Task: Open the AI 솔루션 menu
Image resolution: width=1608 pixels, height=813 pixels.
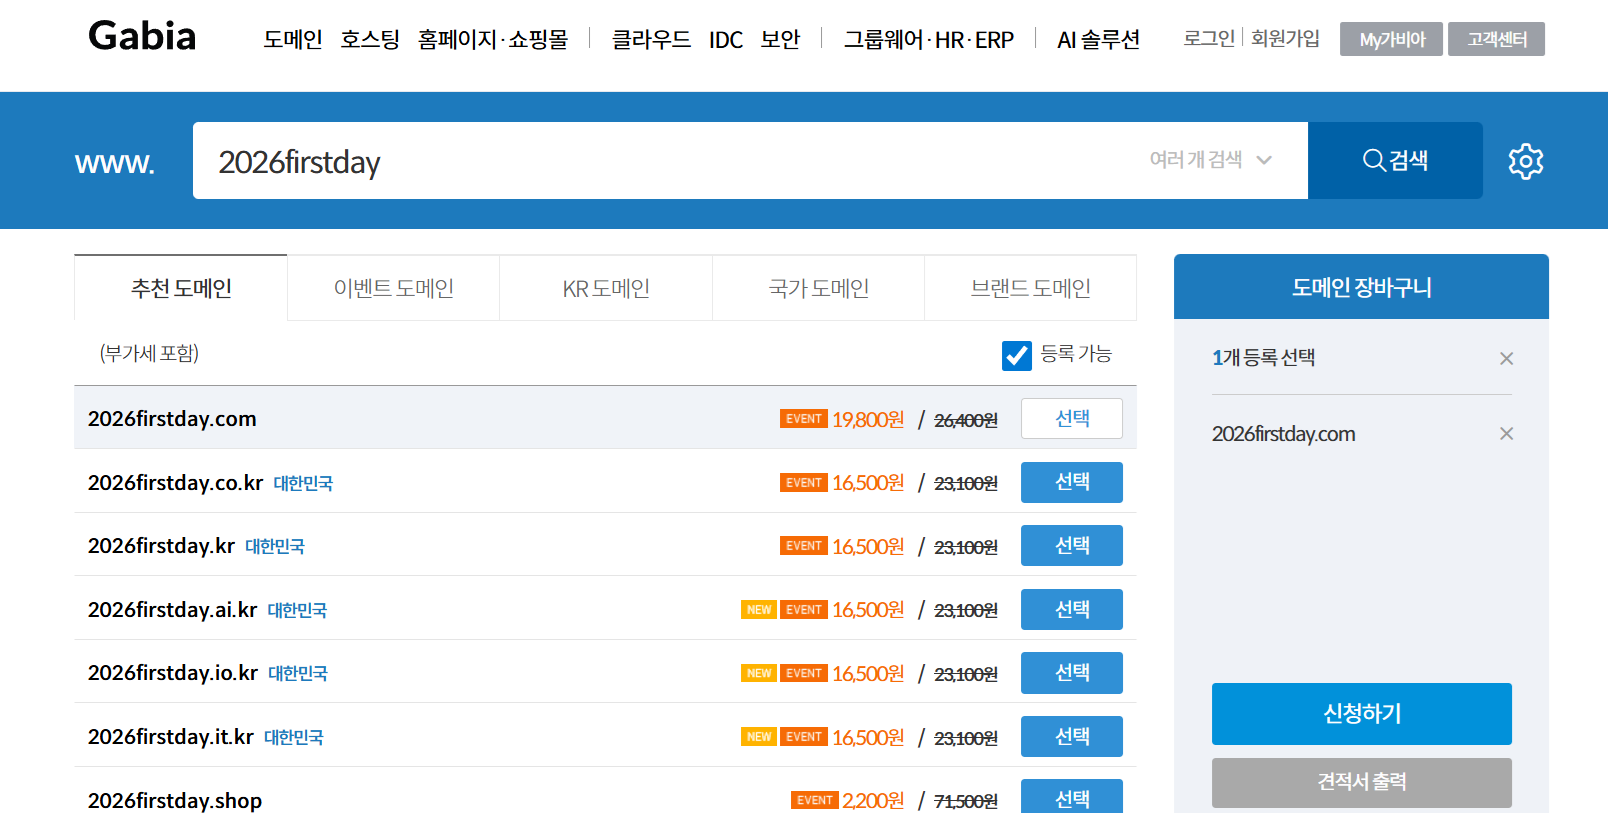Action: 1099,39
